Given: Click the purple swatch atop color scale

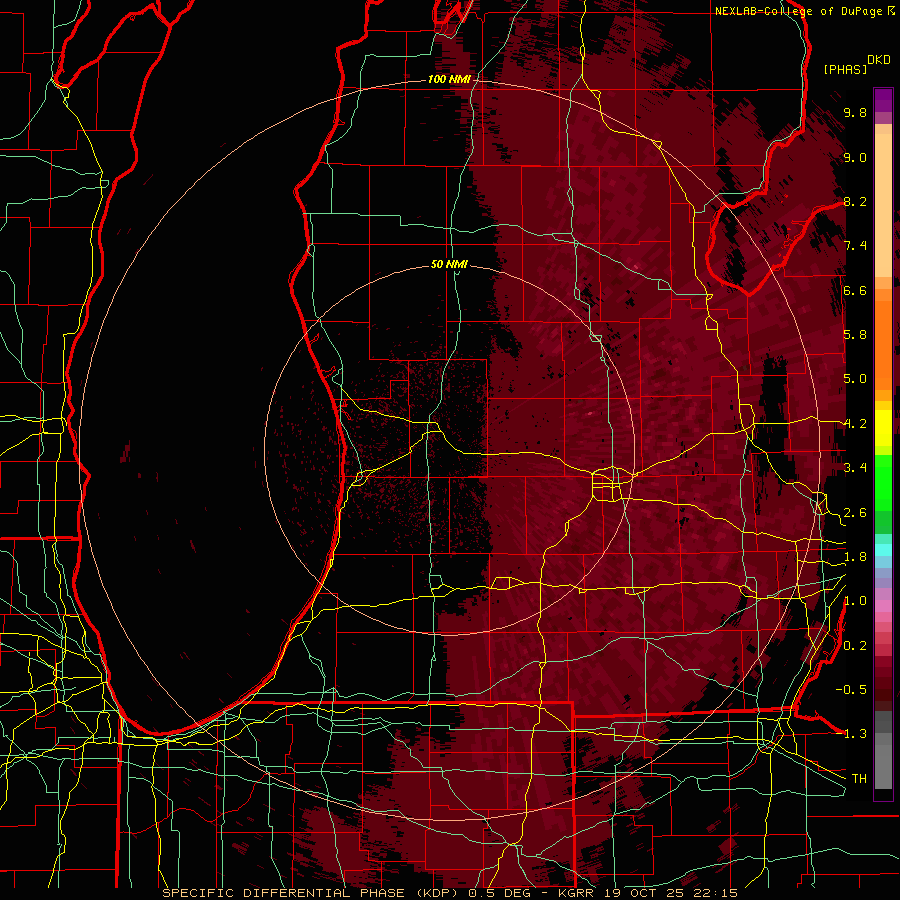Looking at the screenshot, I should (883, 100).
